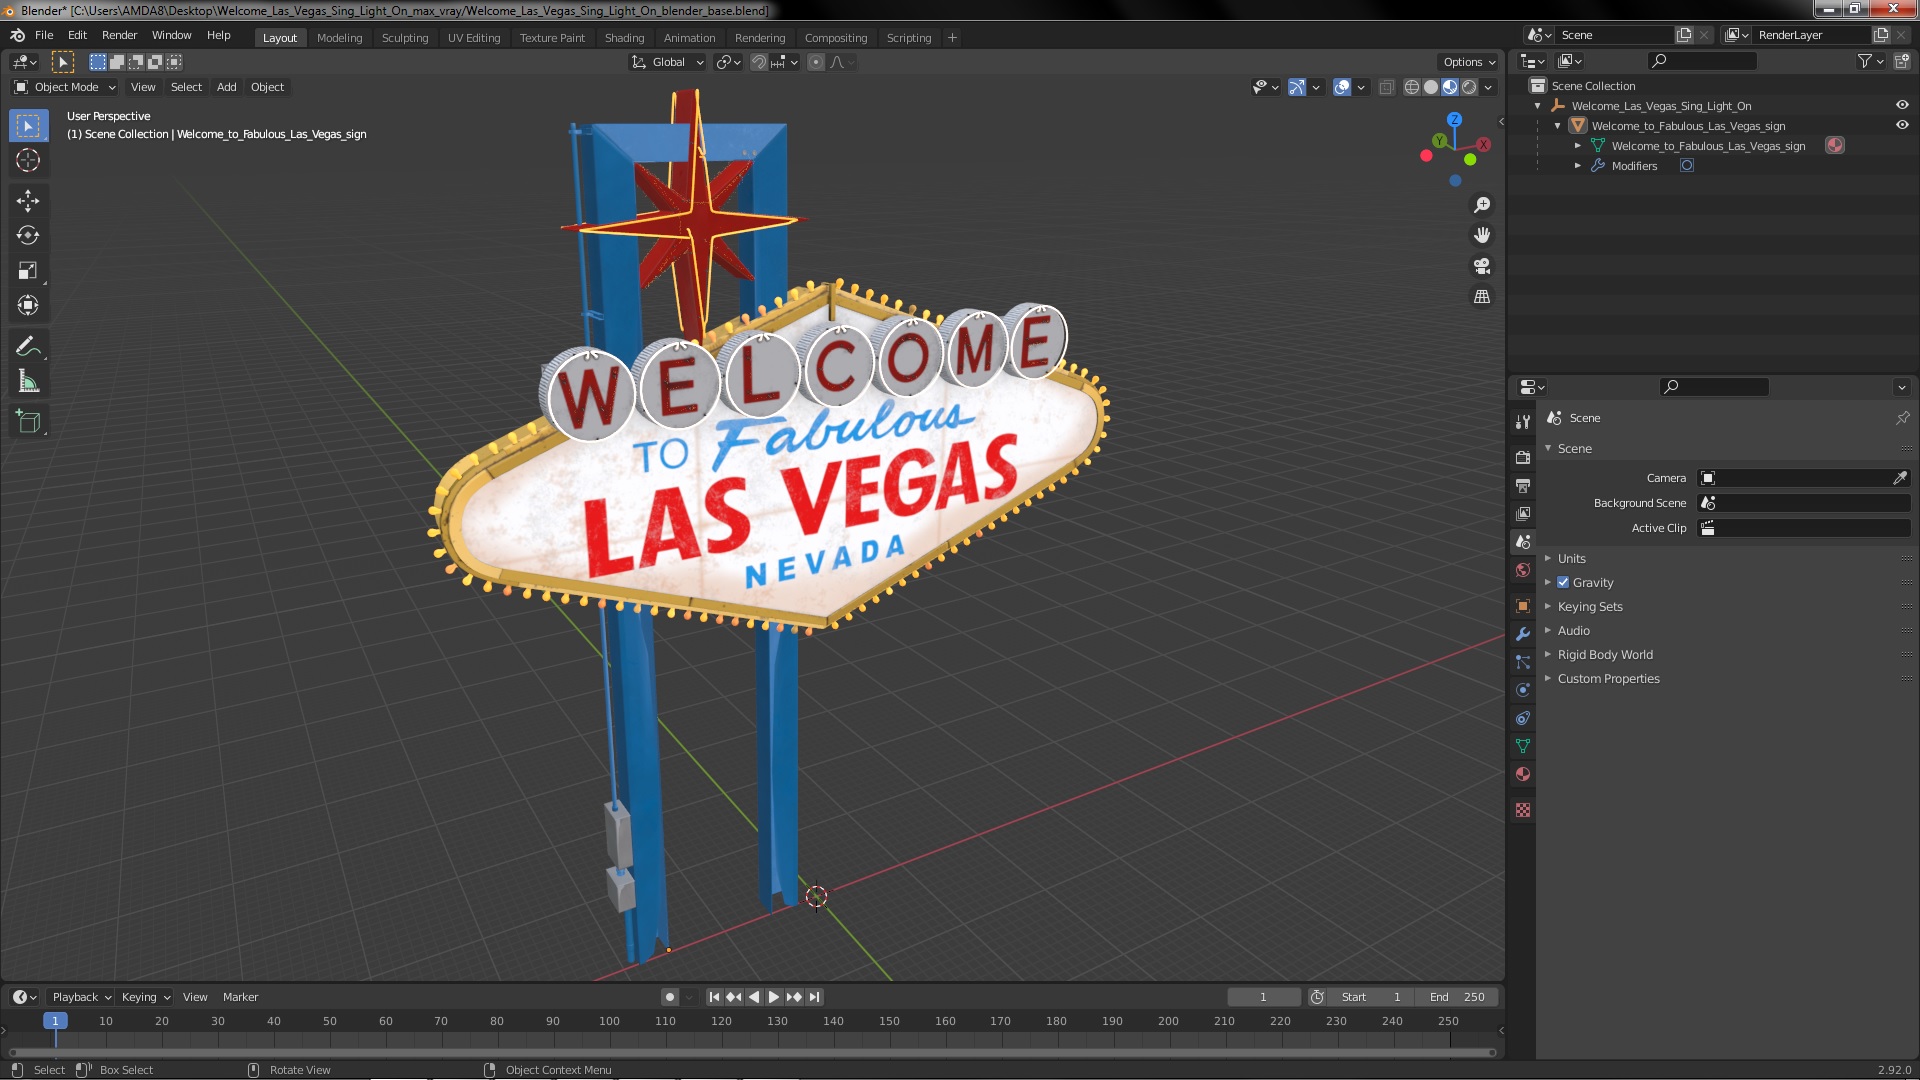Open Physics properties tab
The height and width of the screenshot is (1080, 1920).
[x=1523, y=690]
